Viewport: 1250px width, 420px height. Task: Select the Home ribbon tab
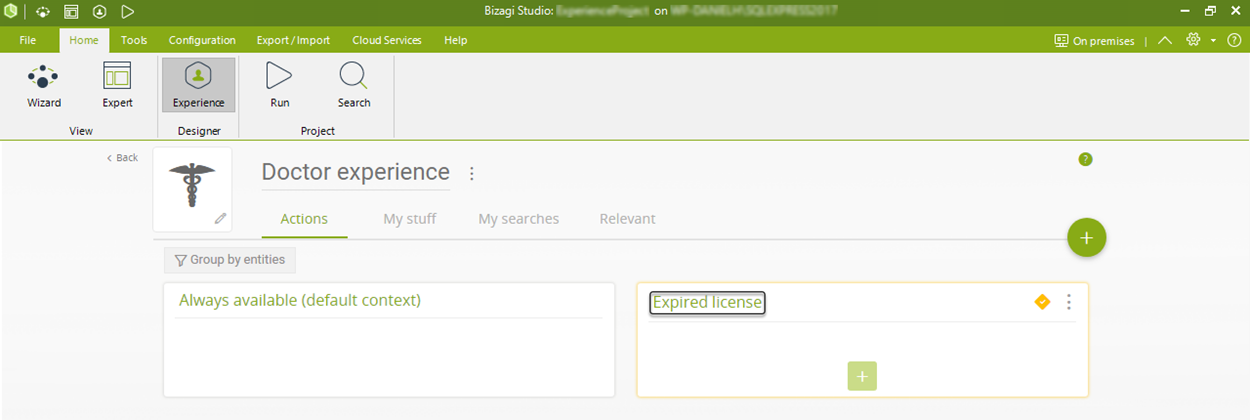point(84,41)
